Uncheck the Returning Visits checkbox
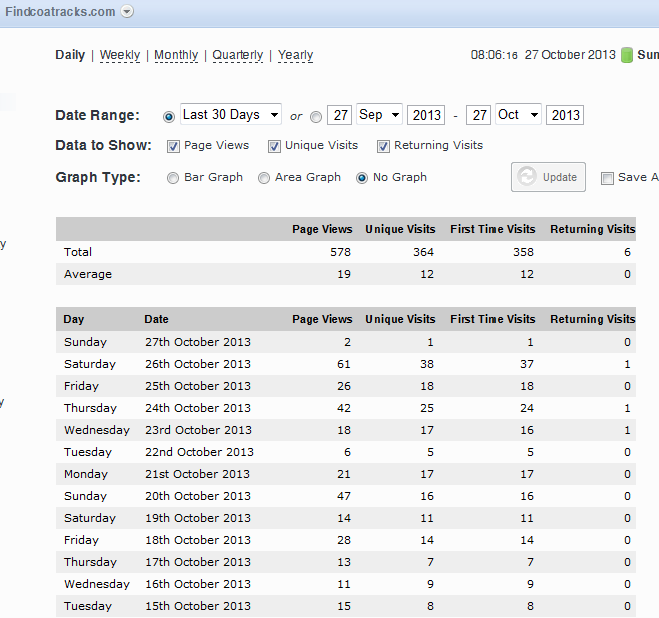Image resolution: width=659 pixels, height=618 pixels. (383, 146)
